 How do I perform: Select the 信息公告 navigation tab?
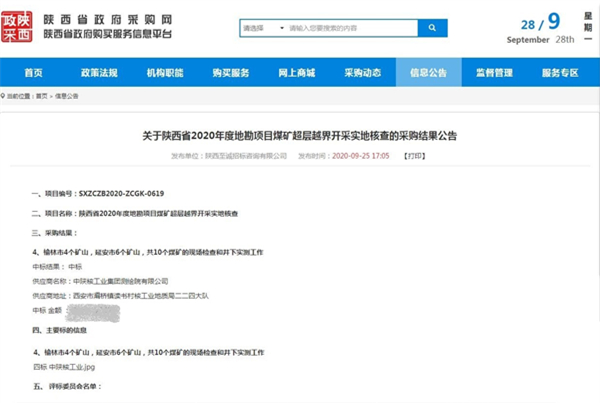pyautogui.click(x=429, y=73)
